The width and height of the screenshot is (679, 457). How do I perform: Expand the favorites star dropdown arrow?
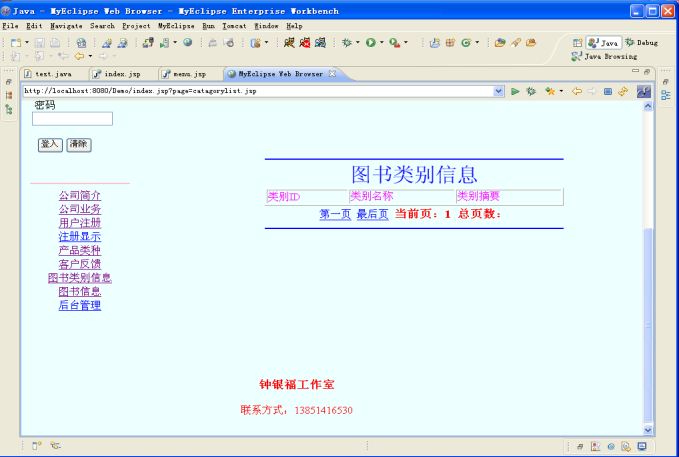pos(561,91)
